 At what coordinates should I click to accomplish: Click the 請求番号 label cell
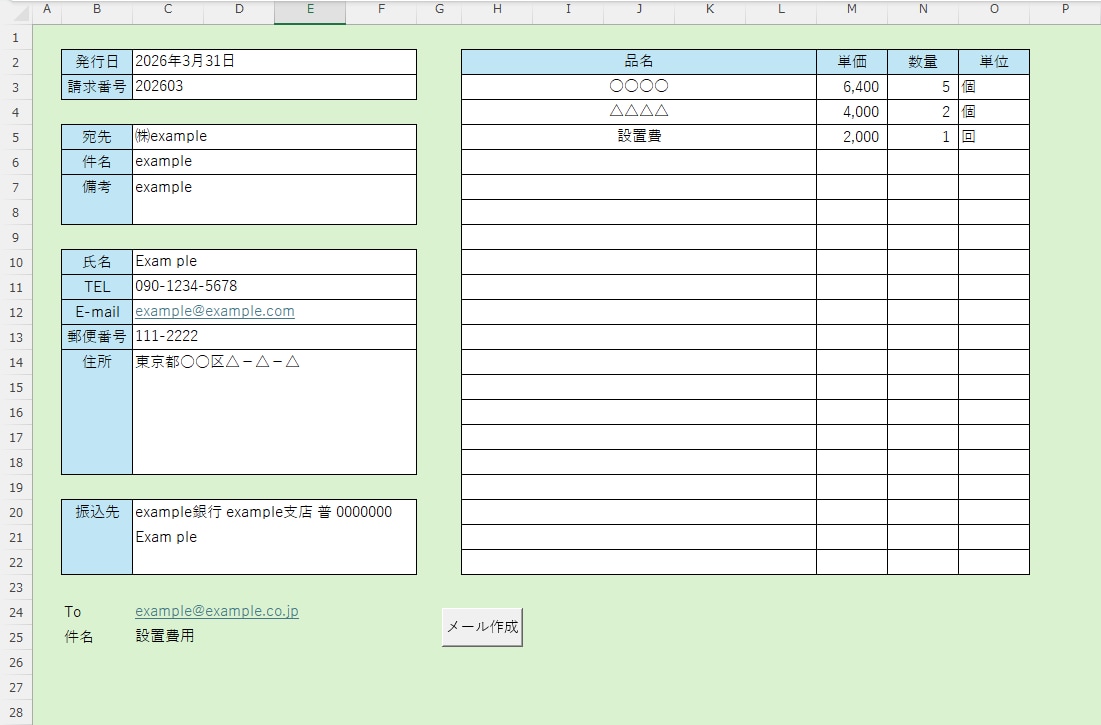(97, 87)
